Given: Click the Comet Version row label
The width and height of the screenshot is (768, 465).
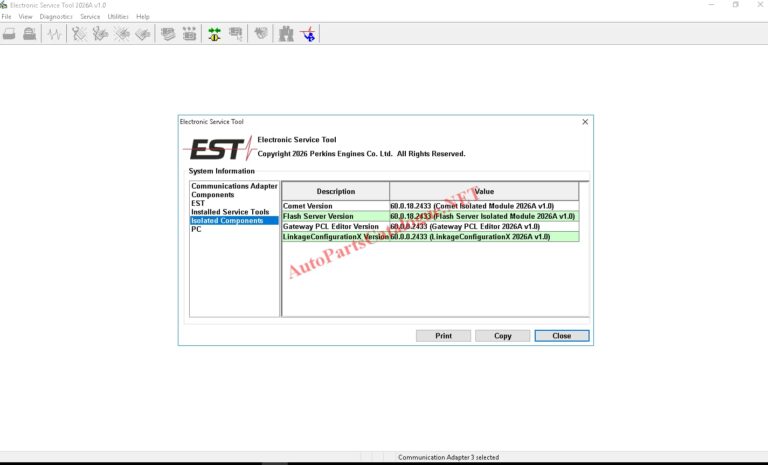Looking at the screenshot, I should click(308, 206).
